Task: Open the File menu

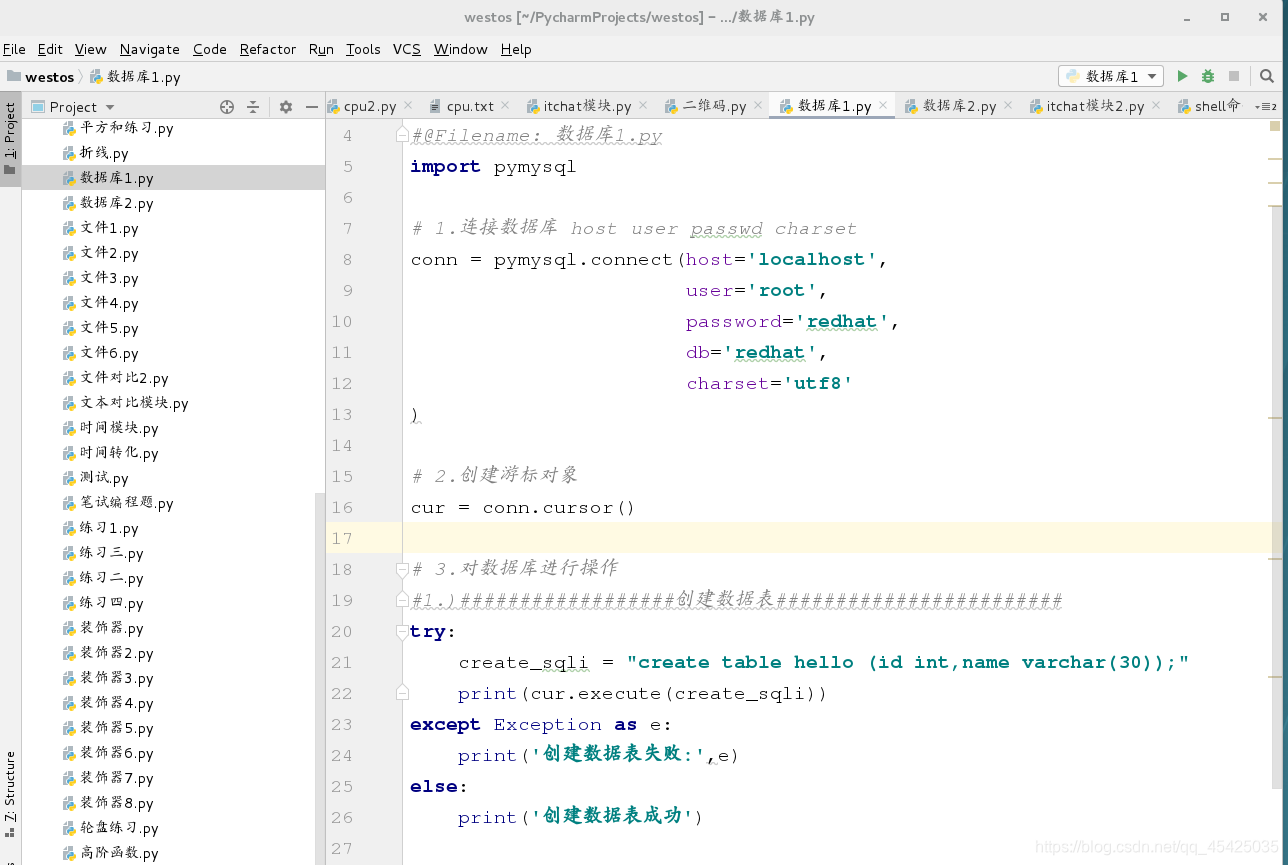Action: (x=14, y=49)
